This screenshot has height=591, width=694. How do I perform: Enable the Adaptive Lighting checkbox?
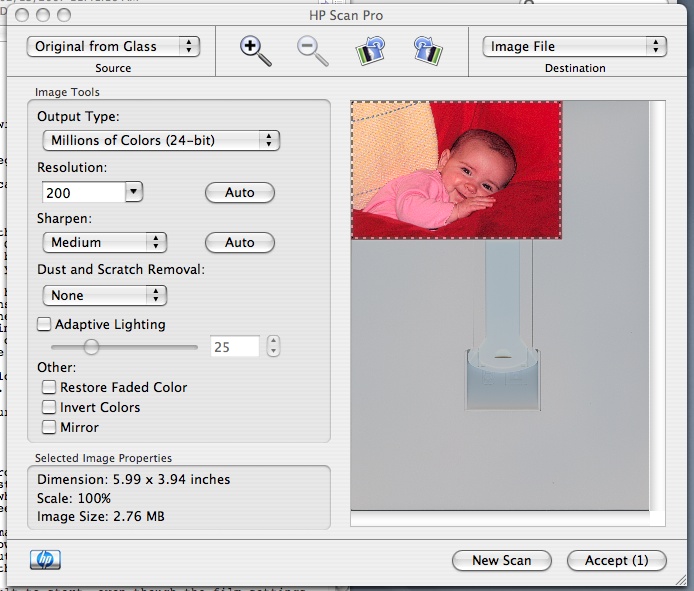coord(44,324)
